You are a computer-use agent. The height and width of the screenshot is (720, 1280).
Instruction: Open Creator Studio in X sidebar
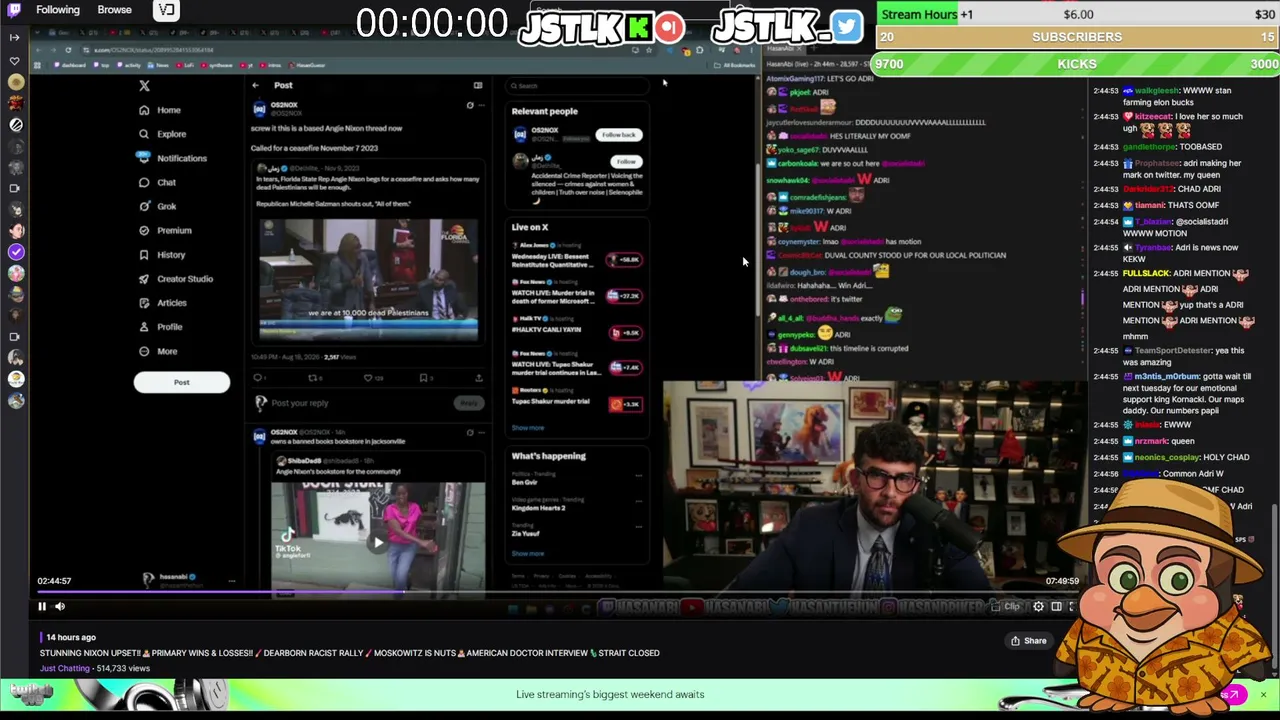(176, 279)
